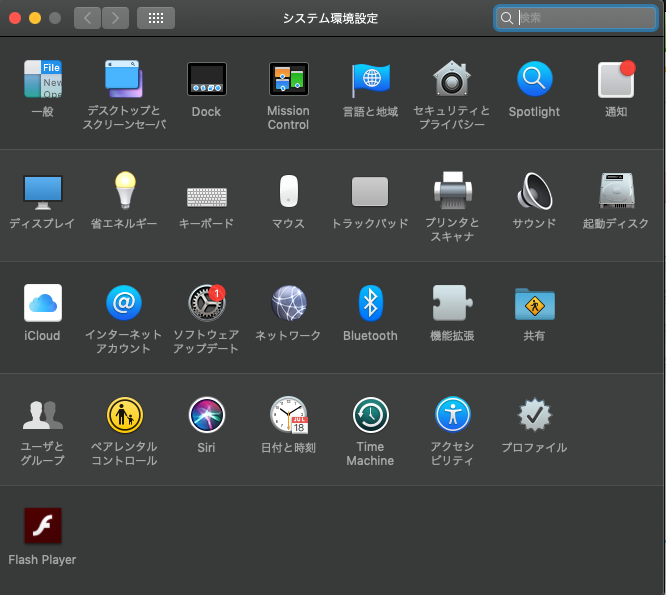Viewport: 666px width, 595px height.
Task: Click the magnifying glass in search field
Action: 507,18
